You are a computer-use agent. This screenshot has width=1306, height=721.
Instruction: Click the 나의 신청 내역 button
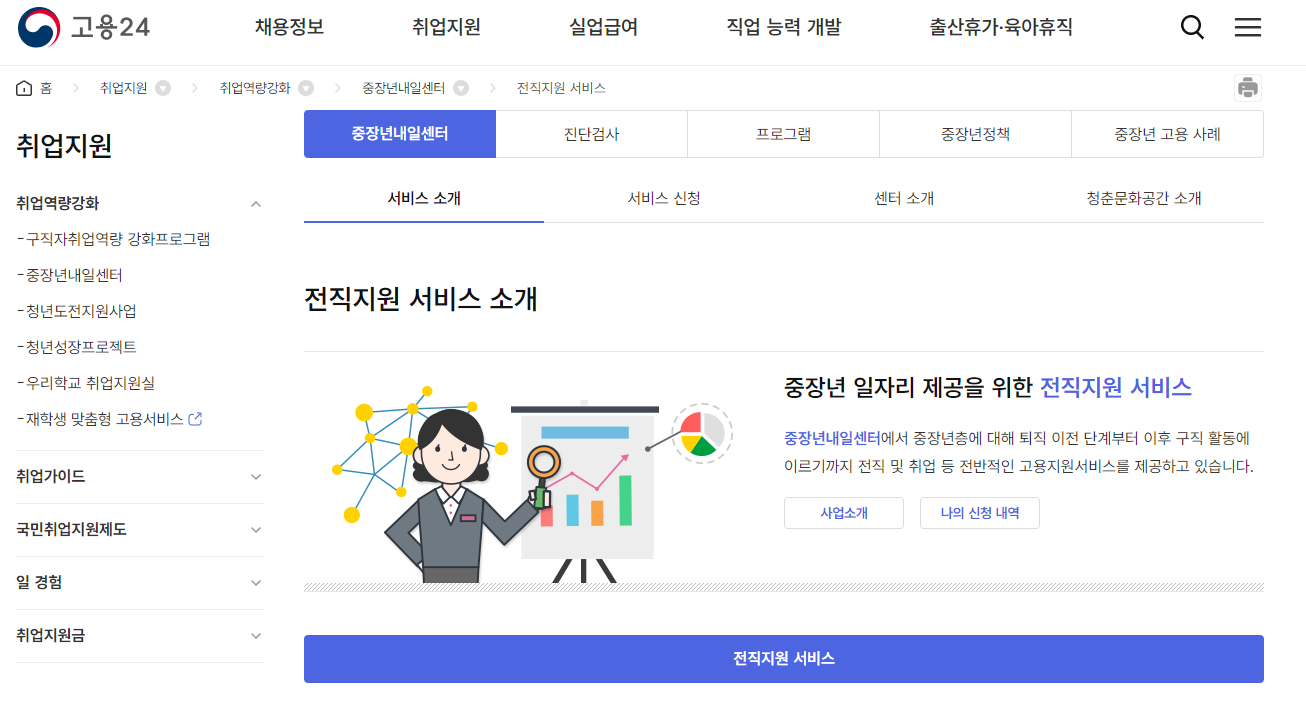click(980, 513)
